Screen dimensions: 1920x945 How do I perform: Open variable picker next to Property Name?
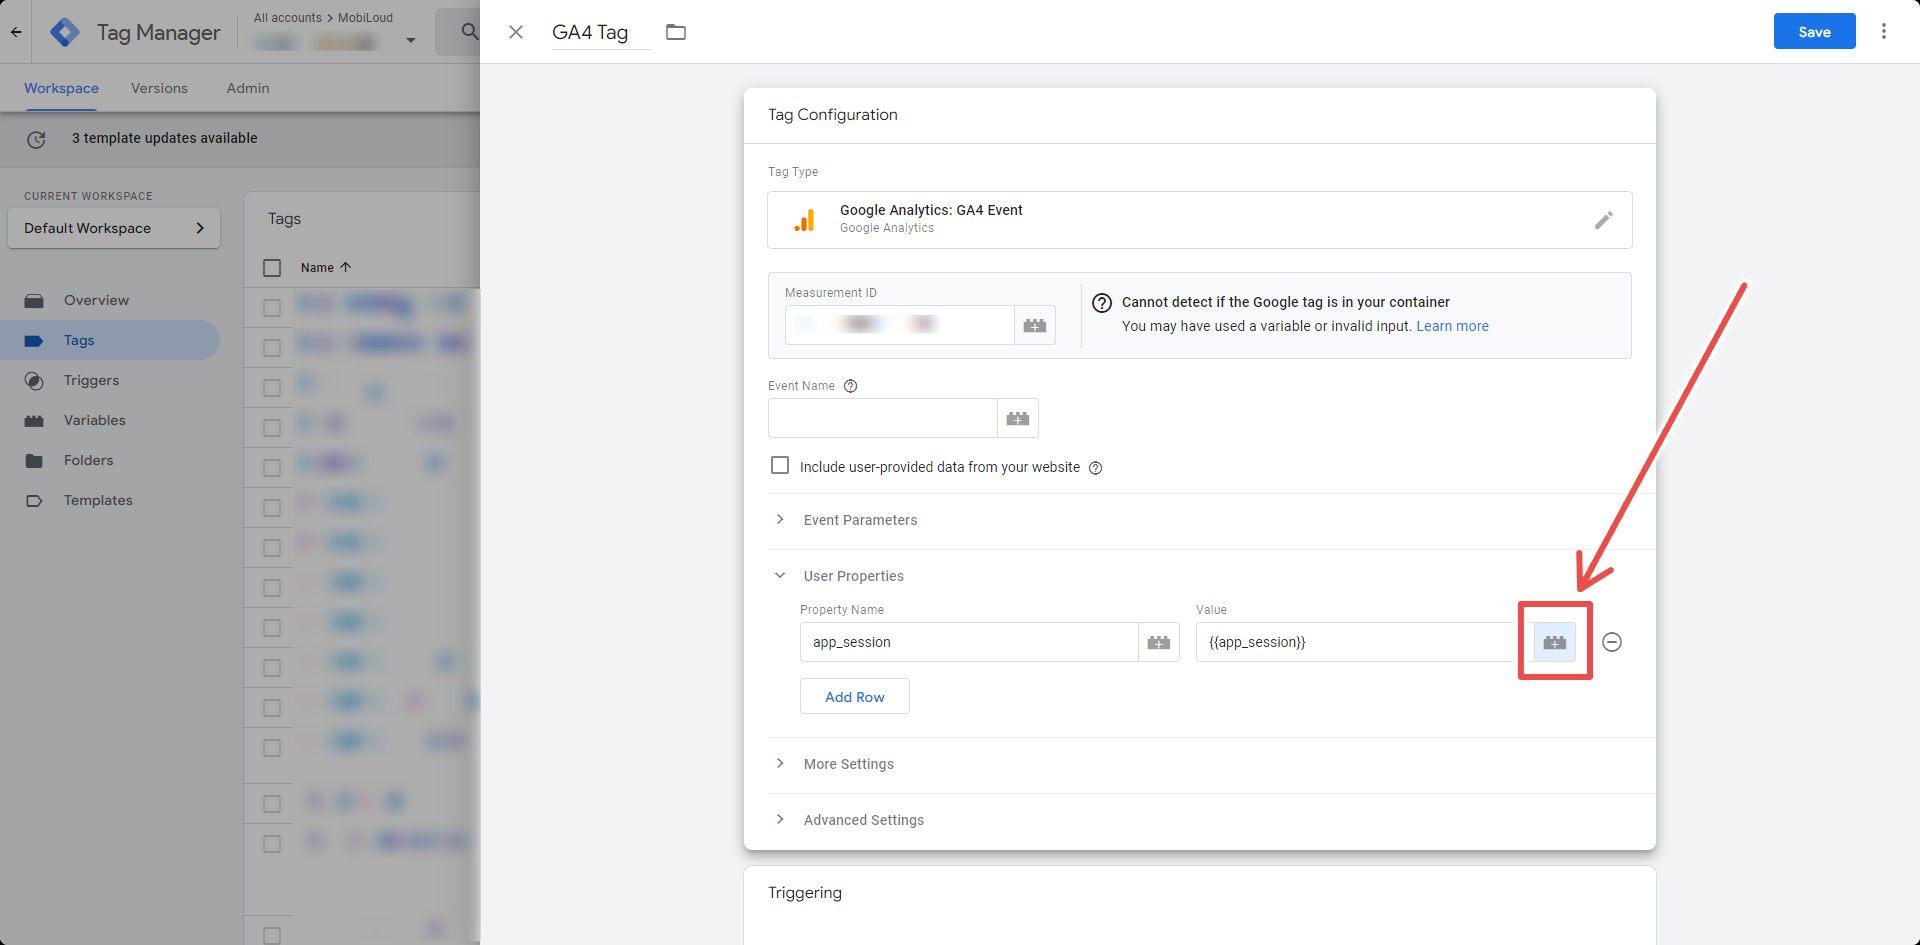pos(1159,642)
